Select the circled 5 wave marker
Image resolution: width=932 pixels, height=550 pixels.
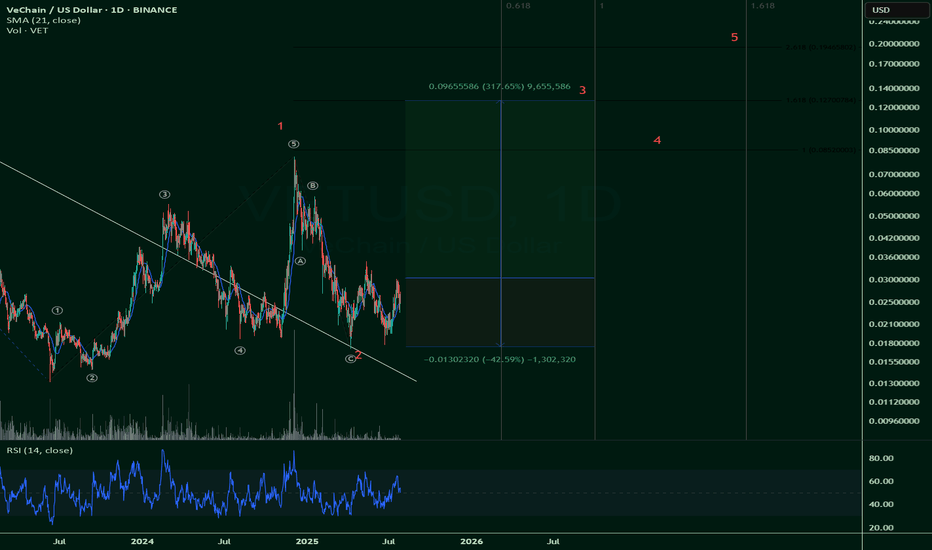pyautogui.click(x=294, y=144)
